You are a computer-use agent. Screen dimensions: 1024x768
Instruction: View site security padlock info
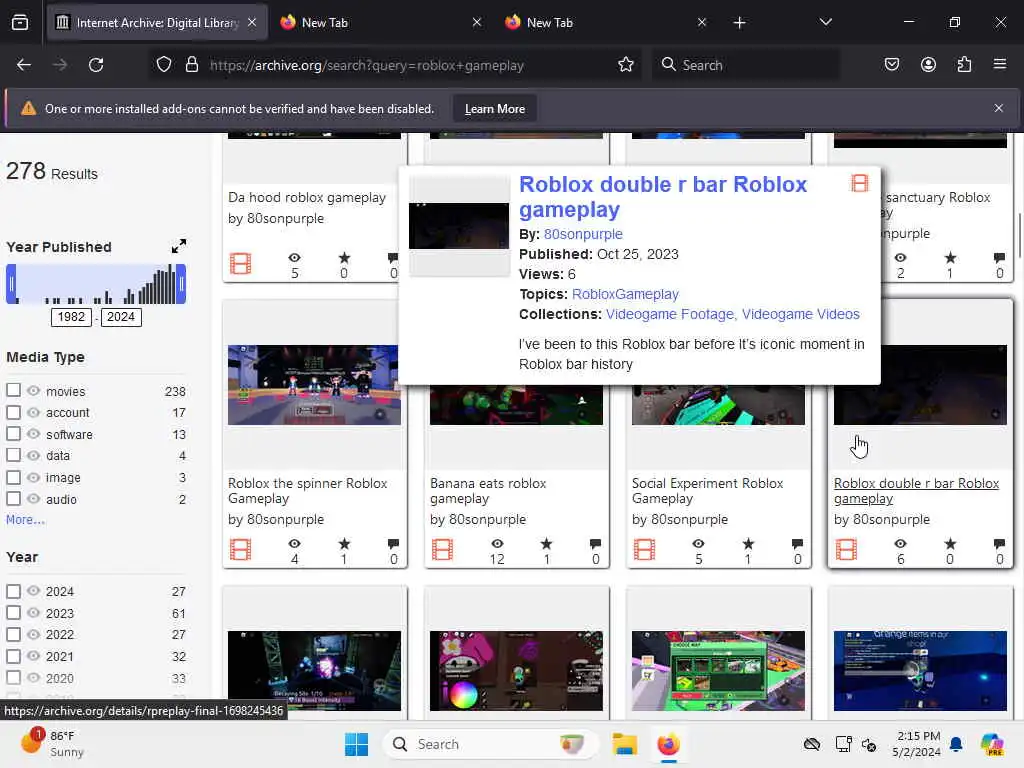(x=191, y=65)
